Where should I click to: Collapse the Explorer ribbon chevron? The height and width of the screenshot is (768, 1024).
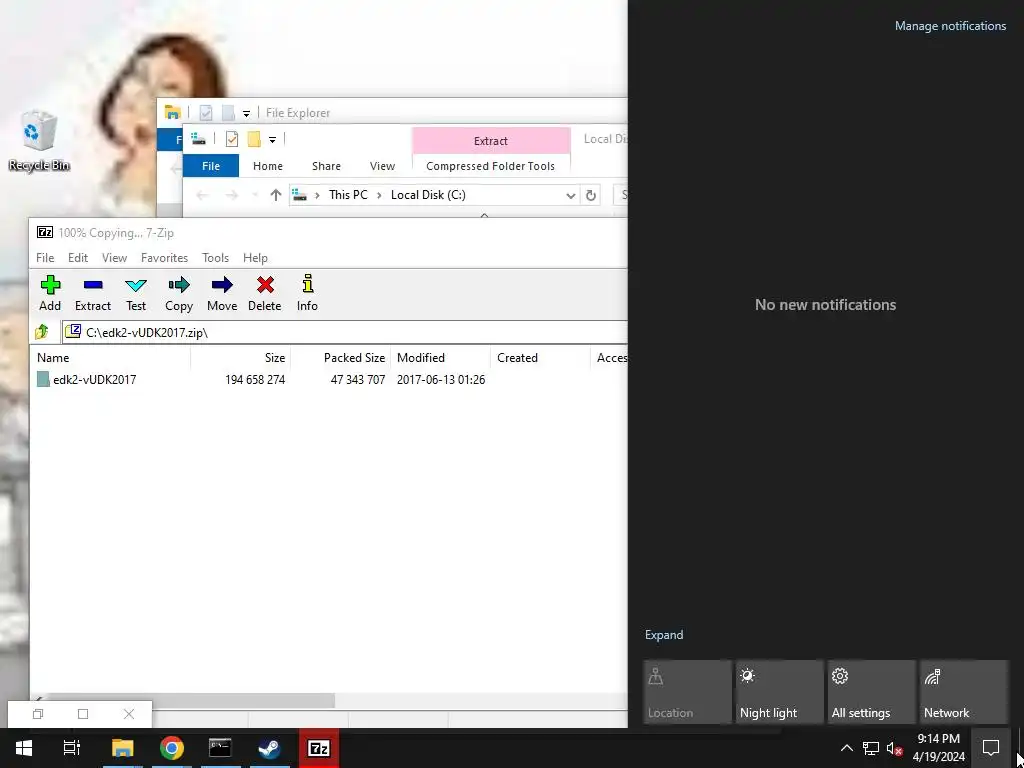pyautogui.click(x=485, y=214)
